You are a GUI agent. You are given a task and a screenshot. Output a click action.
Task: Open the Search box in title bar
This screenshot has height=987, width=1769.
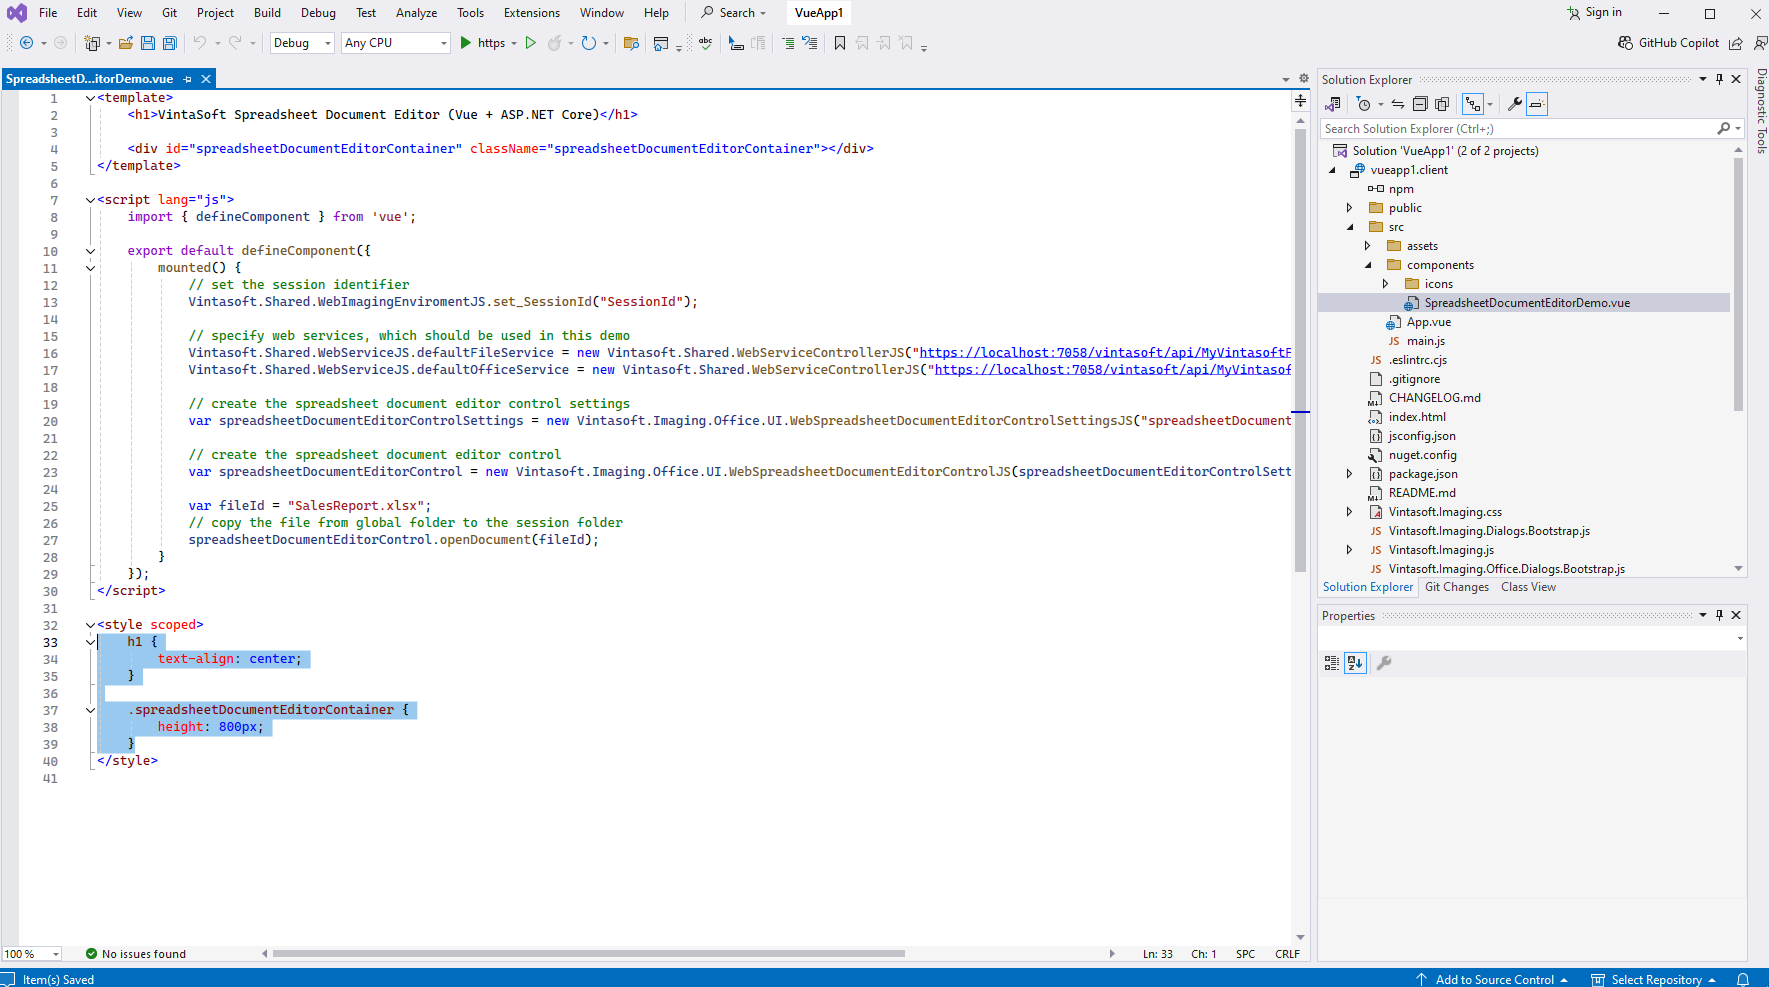[x=734, y=13]
